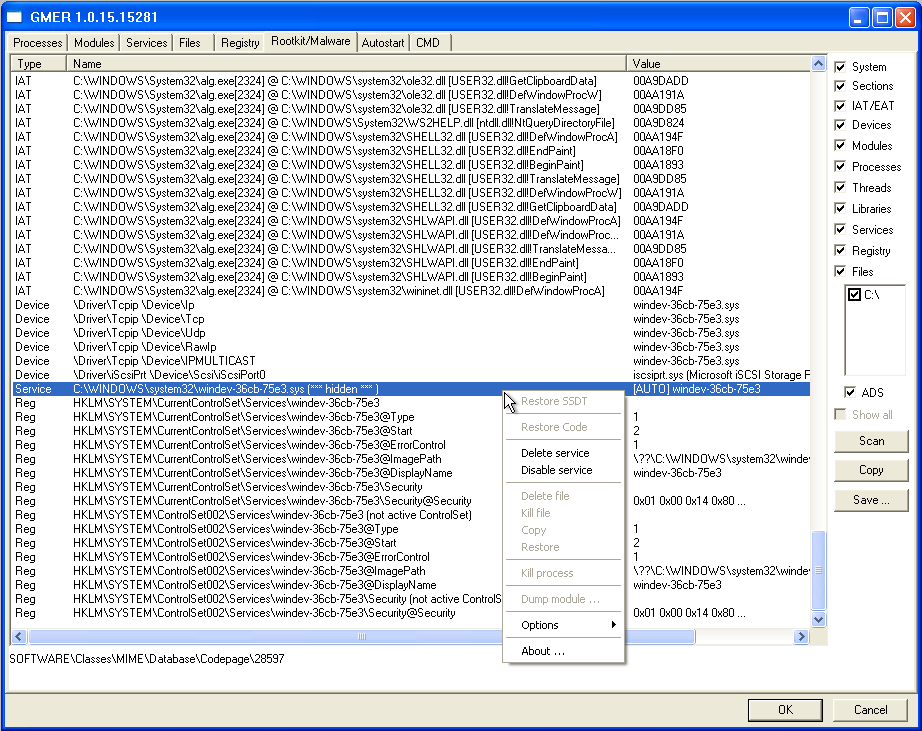Click the Save ... button
The image size is (922, 731).
870,499
